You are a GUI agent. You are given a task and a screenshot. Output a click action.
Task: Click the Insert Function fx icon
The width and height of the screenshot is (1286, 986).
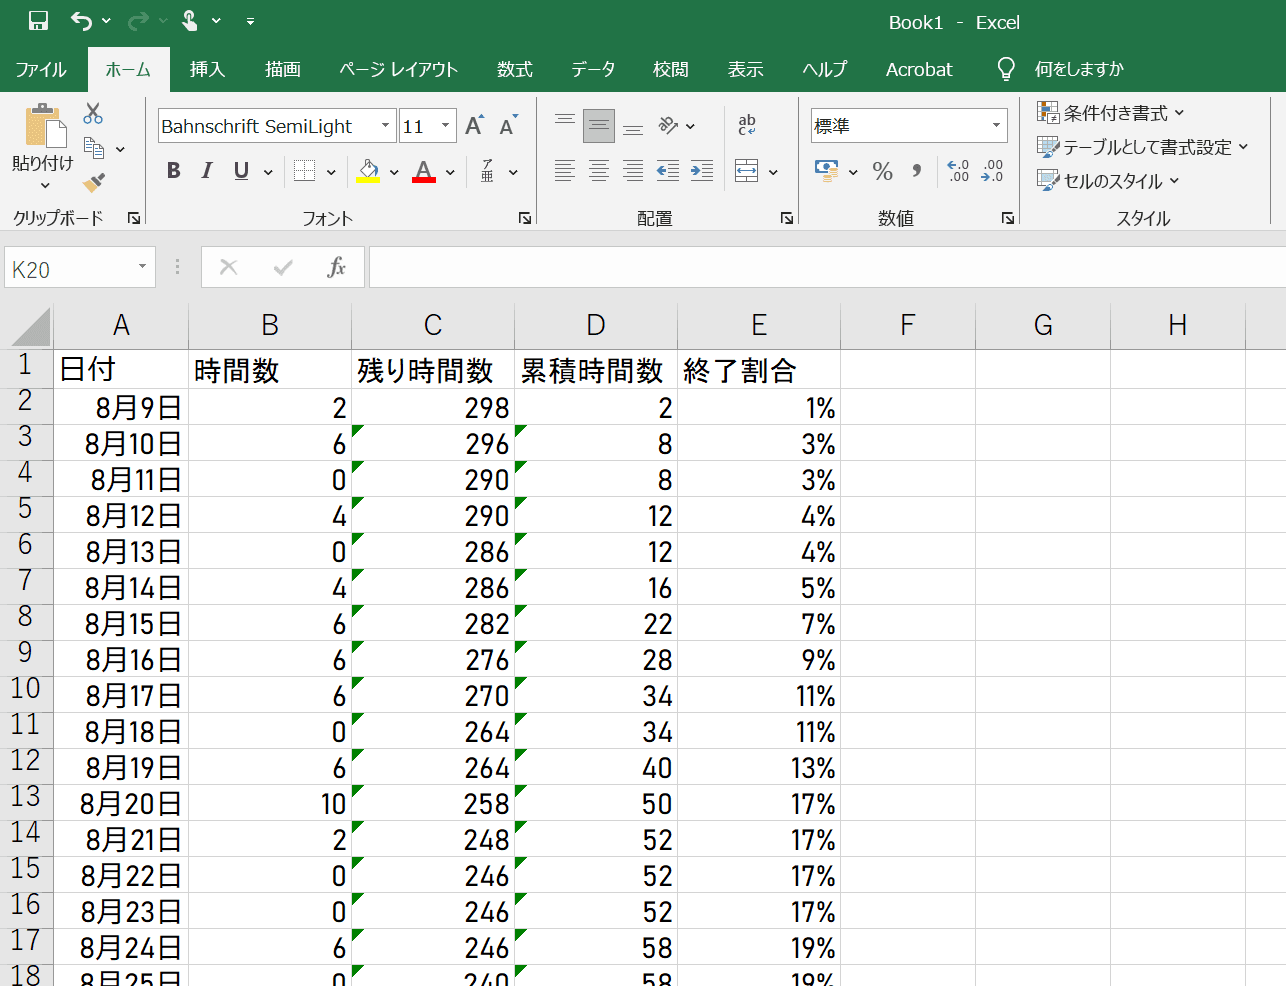coord(336,267)
